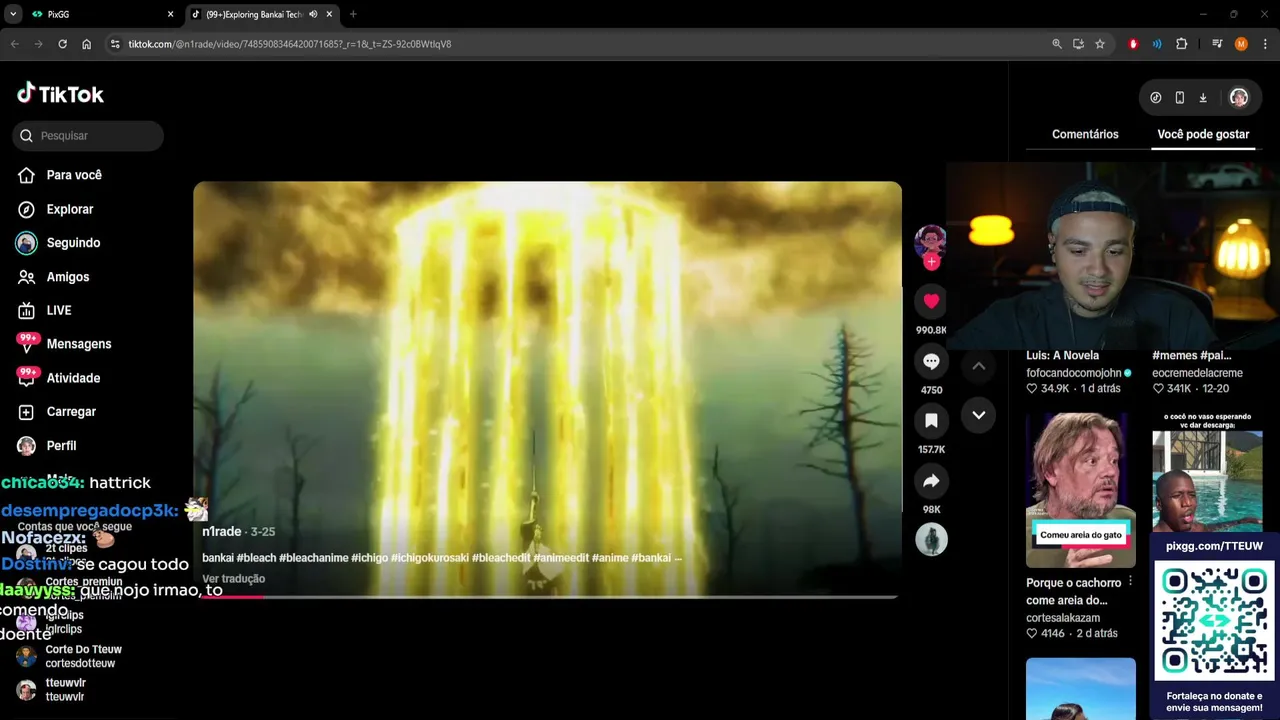
Task: Bookmark this page with the star
Action: pos(1100,44)
